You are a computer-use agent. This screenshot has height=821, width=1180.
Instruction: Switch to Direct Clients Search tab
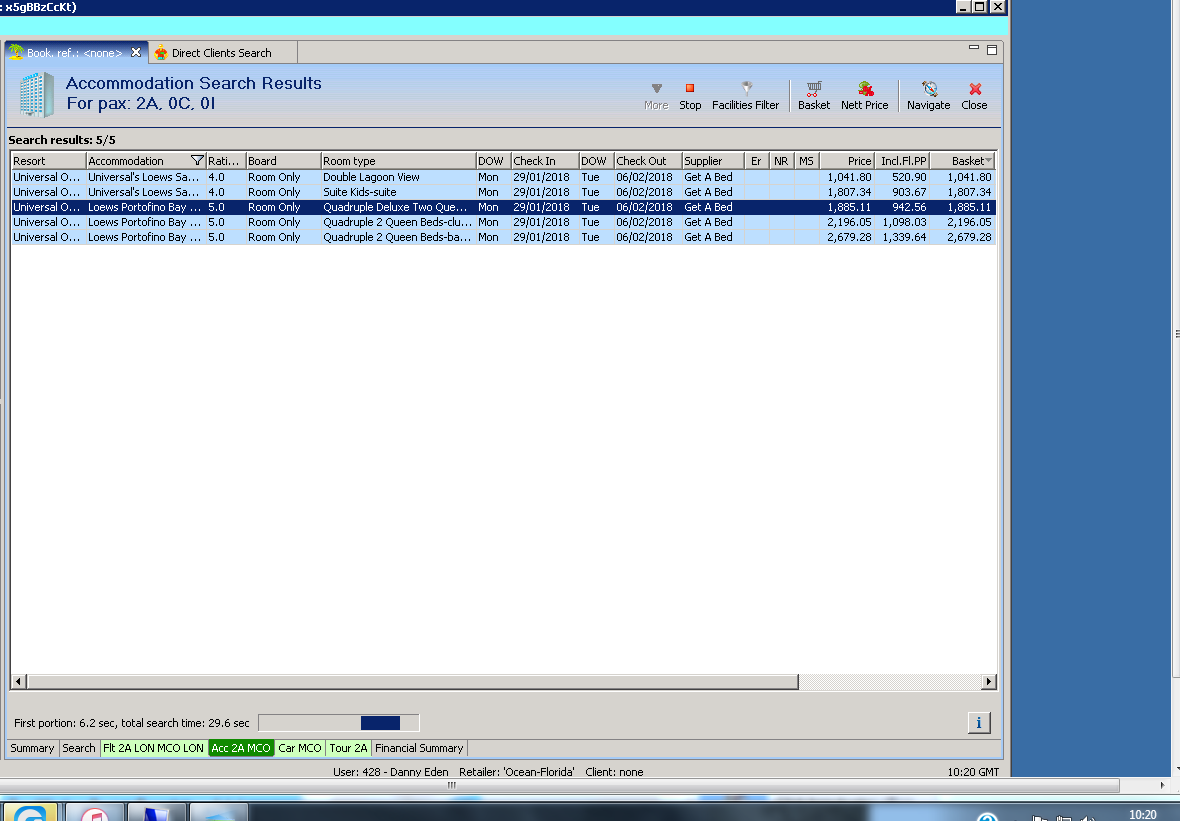tap(221, 53)
